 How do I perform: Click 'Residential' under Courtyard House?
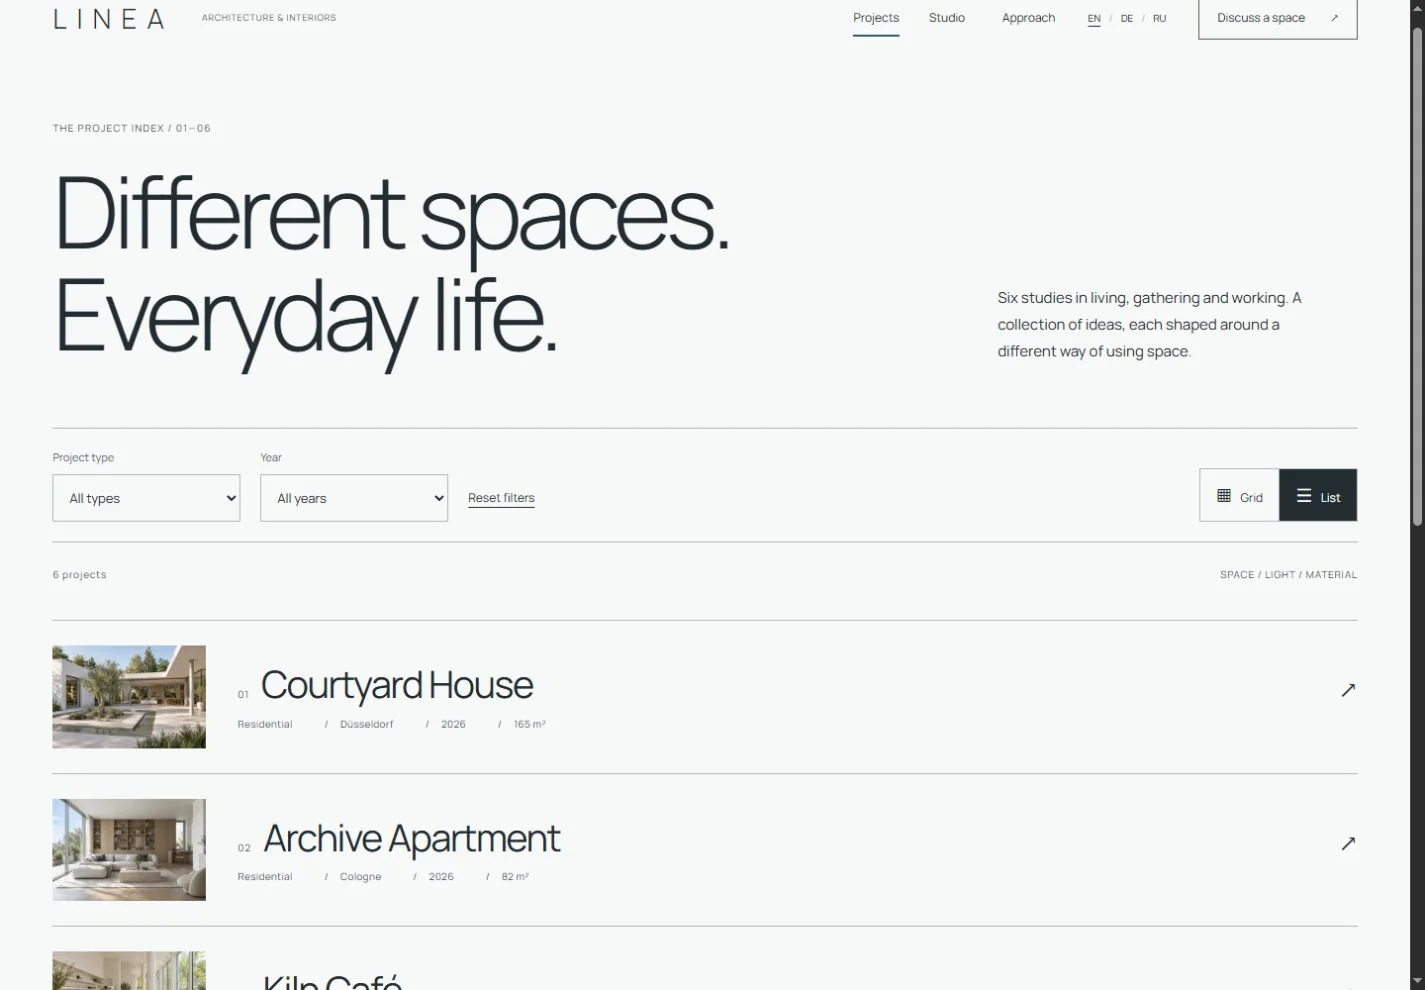265,724
